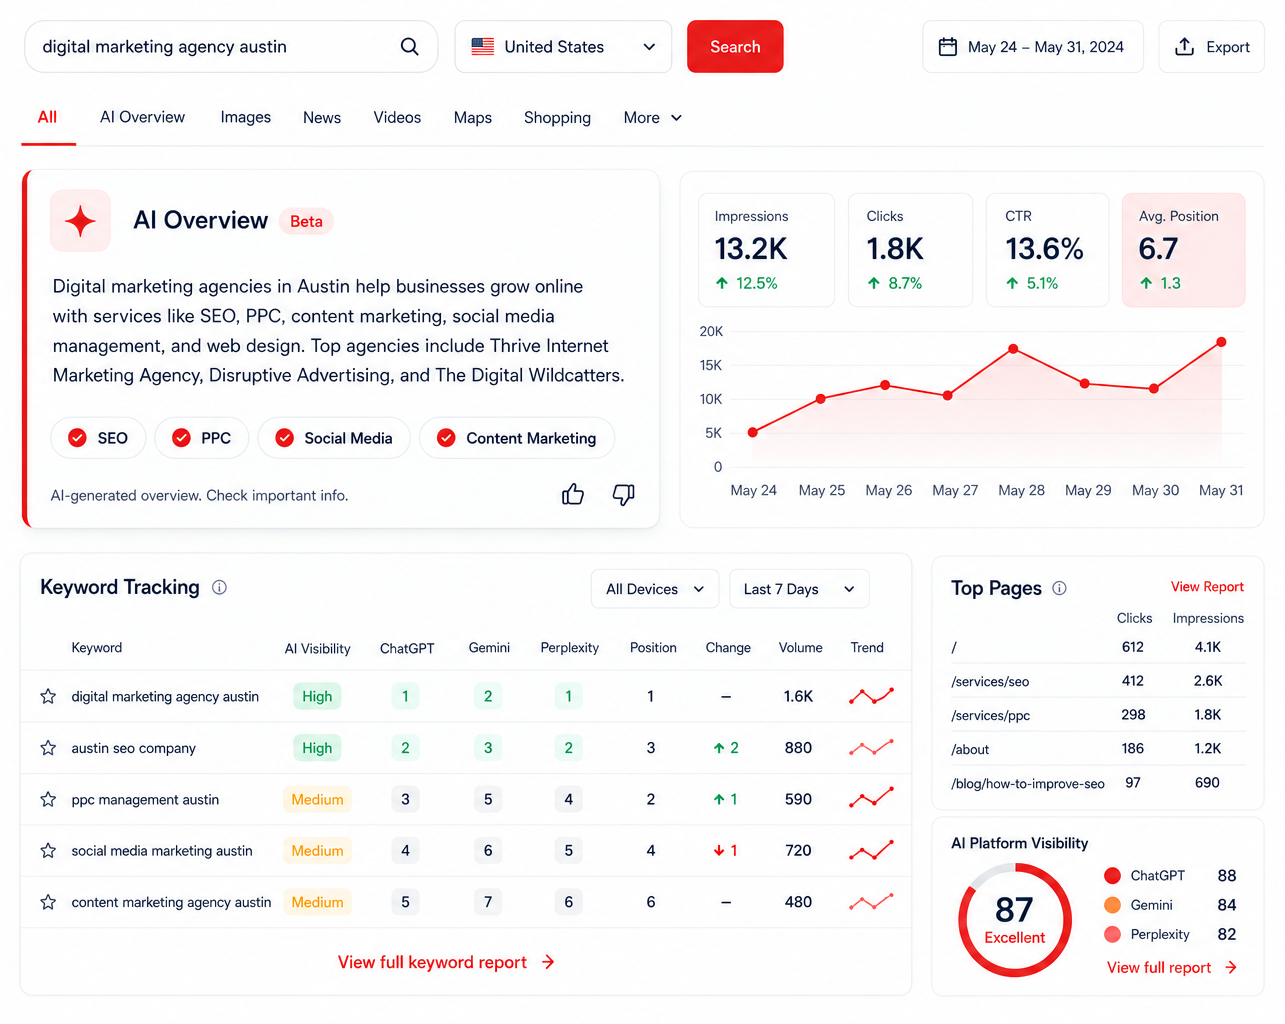Star the ppc management austin keyword

coord(48,799)
